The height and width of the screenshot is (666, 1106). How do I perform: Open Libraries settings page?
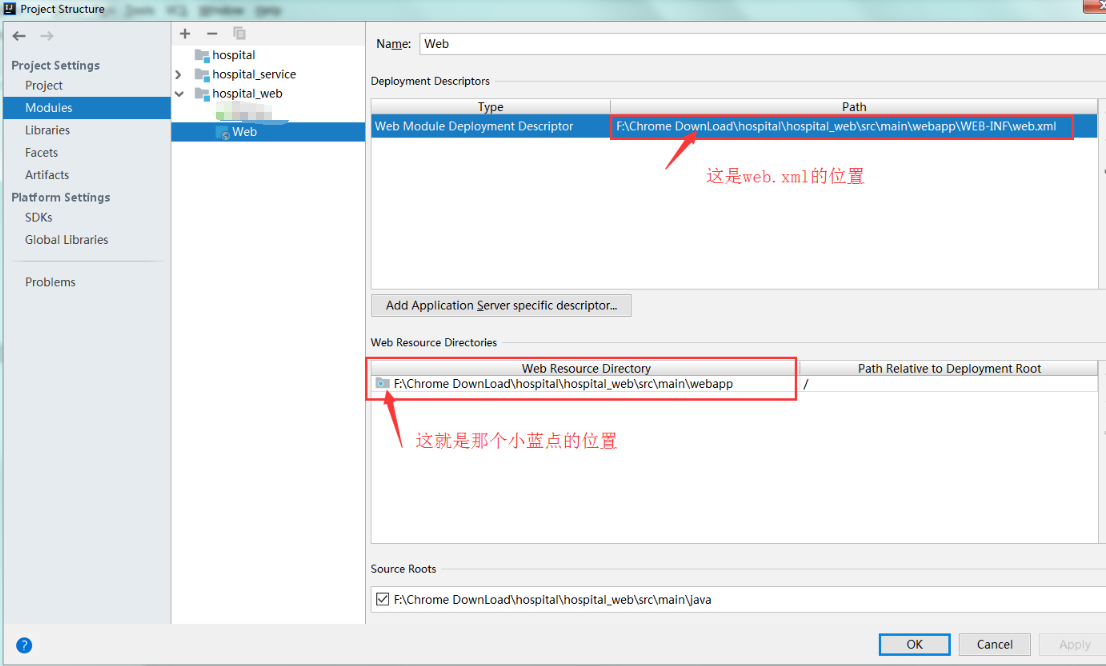(47, 131)
